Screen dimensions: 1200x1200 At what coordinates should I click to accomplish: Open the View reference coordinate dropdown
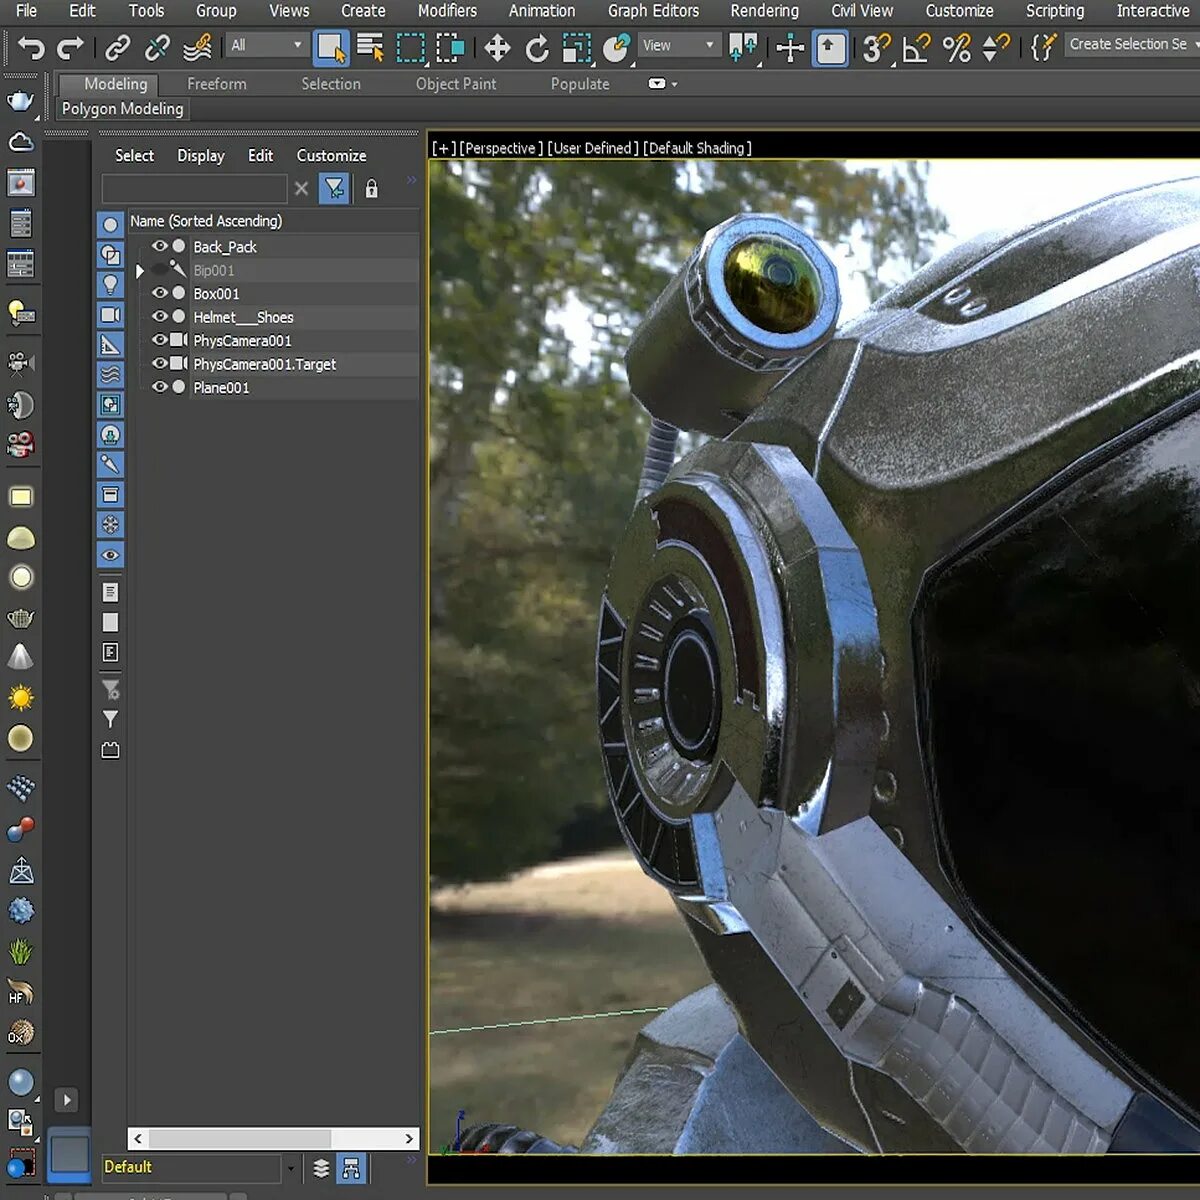pos(679,45)
